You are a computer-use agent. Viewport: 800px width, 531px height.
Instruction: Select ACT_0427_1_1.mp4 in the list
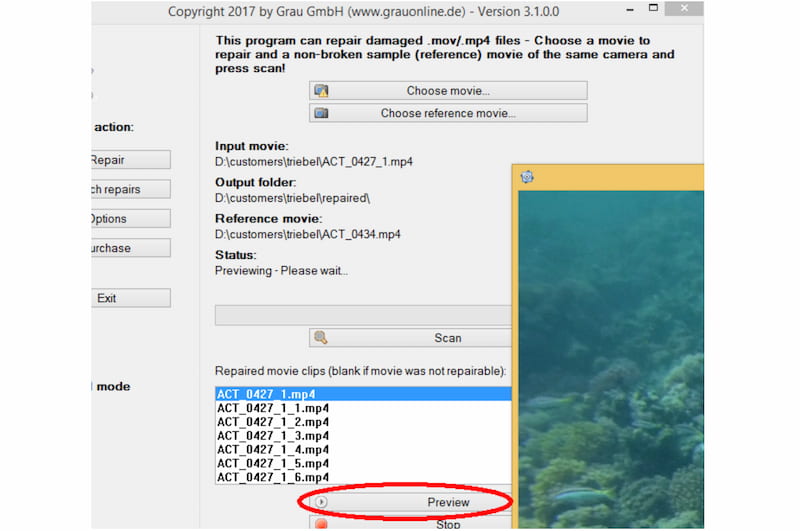pos(273,408)
